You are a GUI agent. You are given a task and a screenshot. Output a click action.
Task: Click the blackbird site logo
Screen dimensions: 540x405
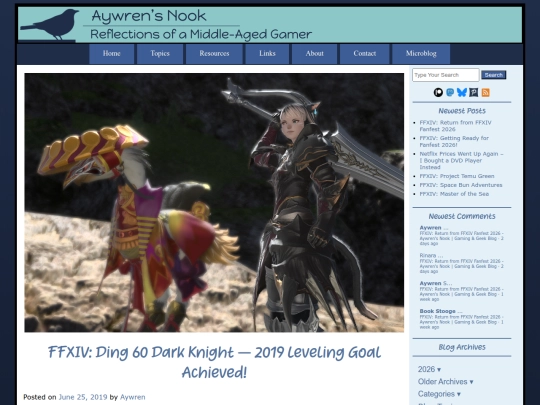pyautogui.click(x=51, y=24)
